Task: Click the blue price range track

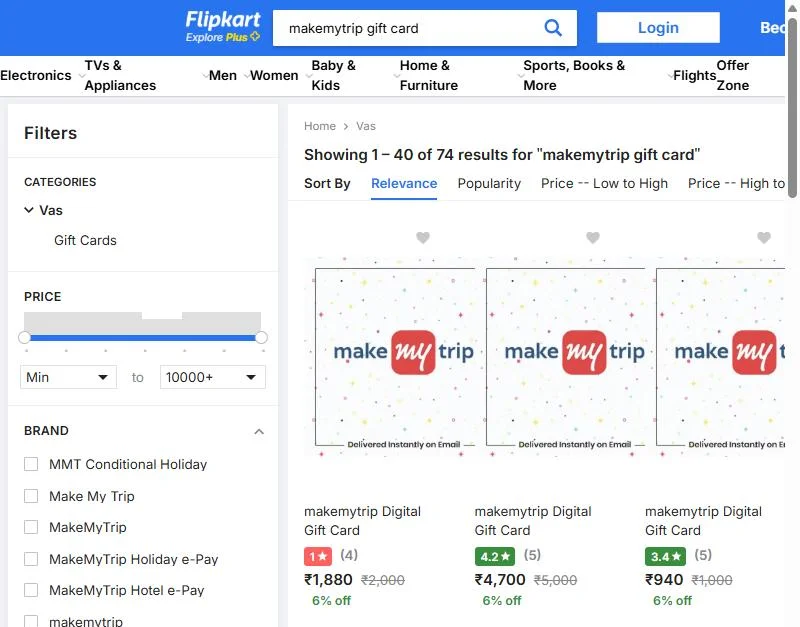Action: coord(143,338)
